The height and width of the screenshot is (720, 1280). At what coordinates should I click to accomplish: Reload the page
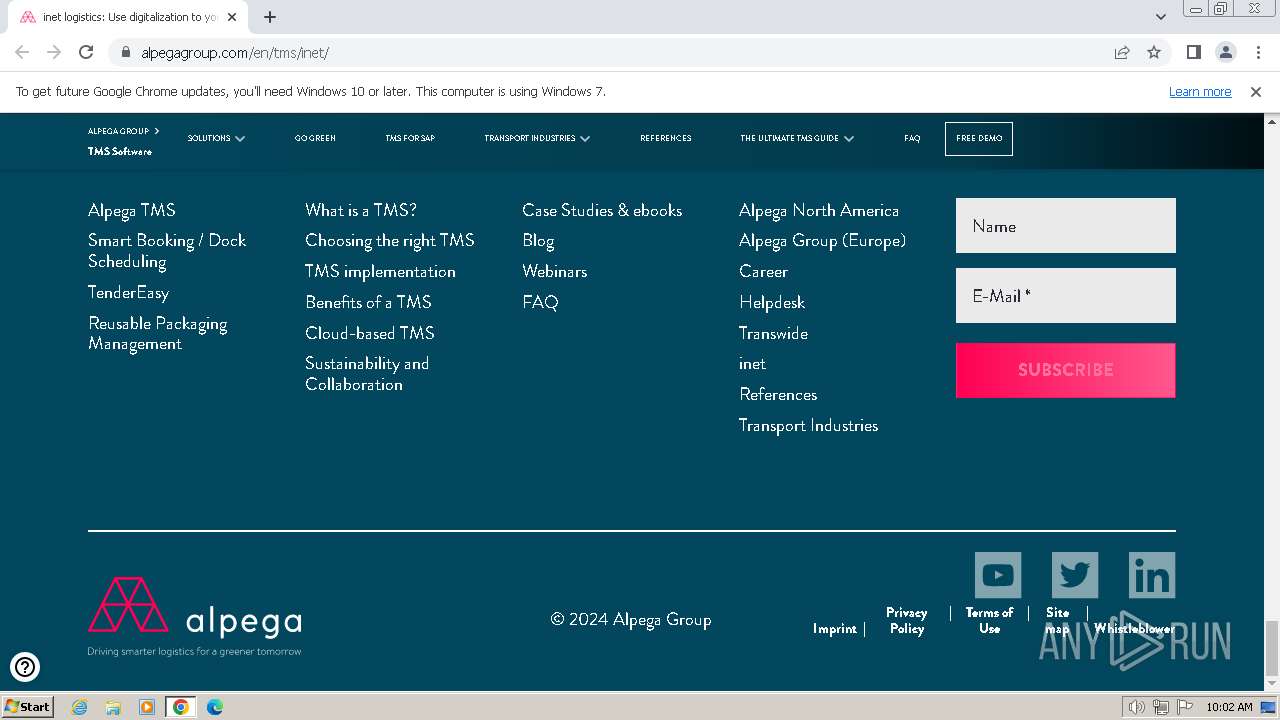click(x=86, y=52)
